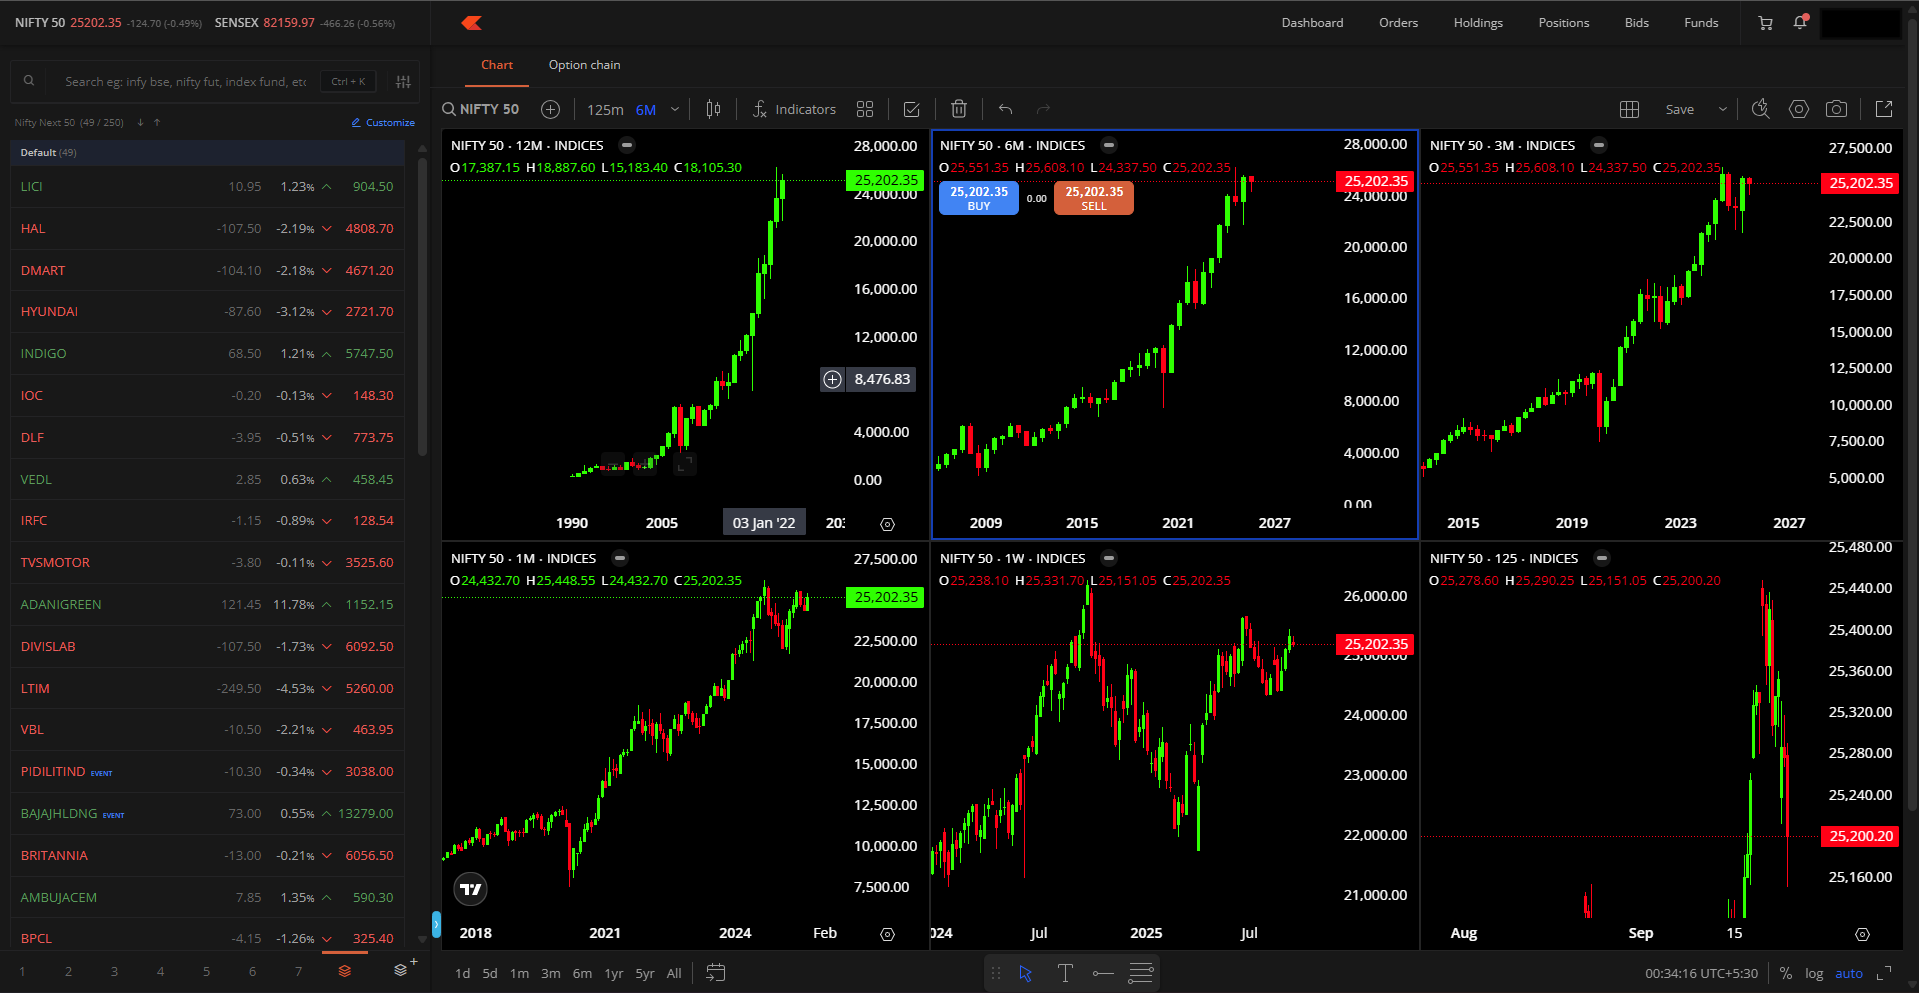Open the shopping cart basket
This screenshot has height=993, width=1919.
pos(1765,23)
